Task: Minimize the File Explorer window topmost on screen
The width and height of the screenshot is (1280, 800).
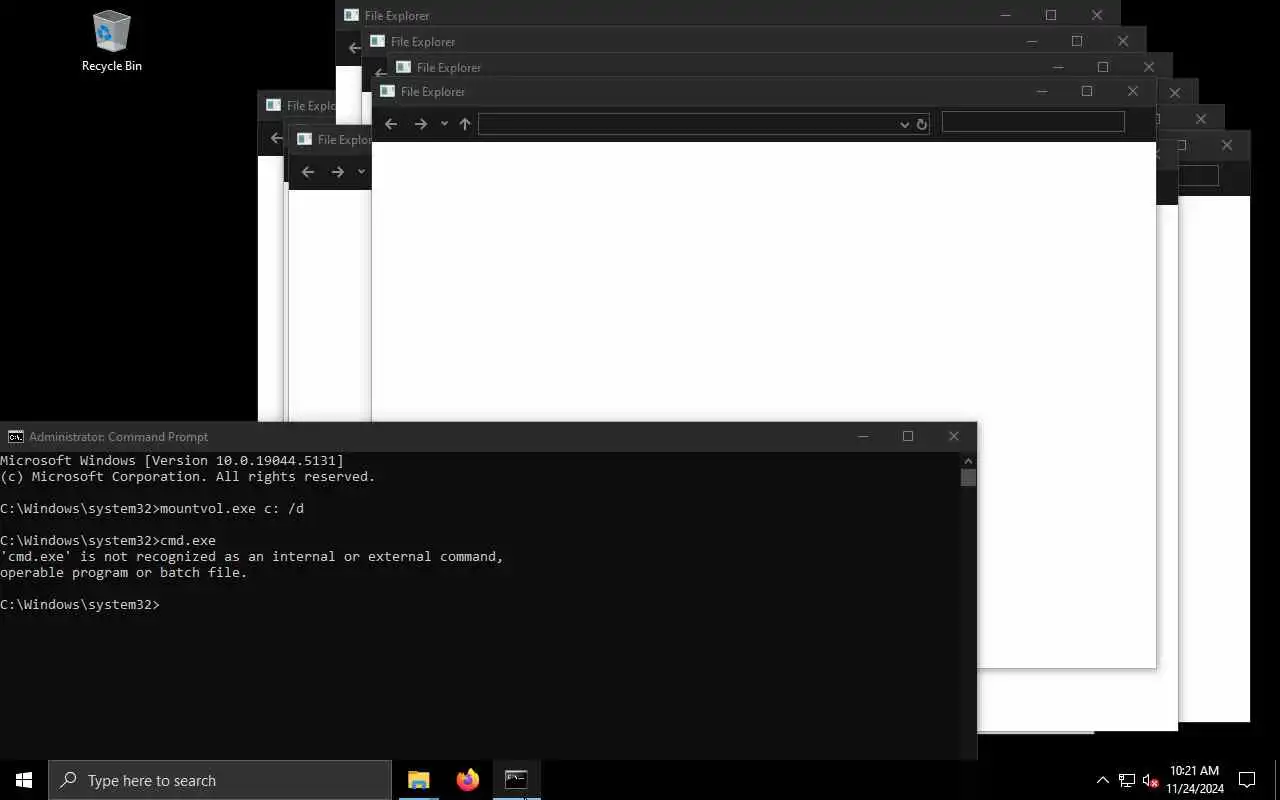Action: [1005, 15]
